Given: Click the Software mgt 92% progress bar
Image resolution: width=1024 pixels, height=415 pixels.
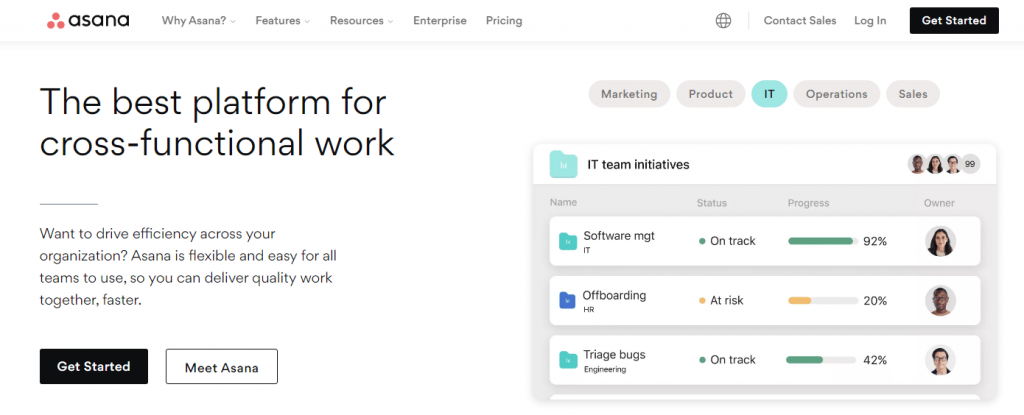Looking at the screenshot, I should 823,241.
